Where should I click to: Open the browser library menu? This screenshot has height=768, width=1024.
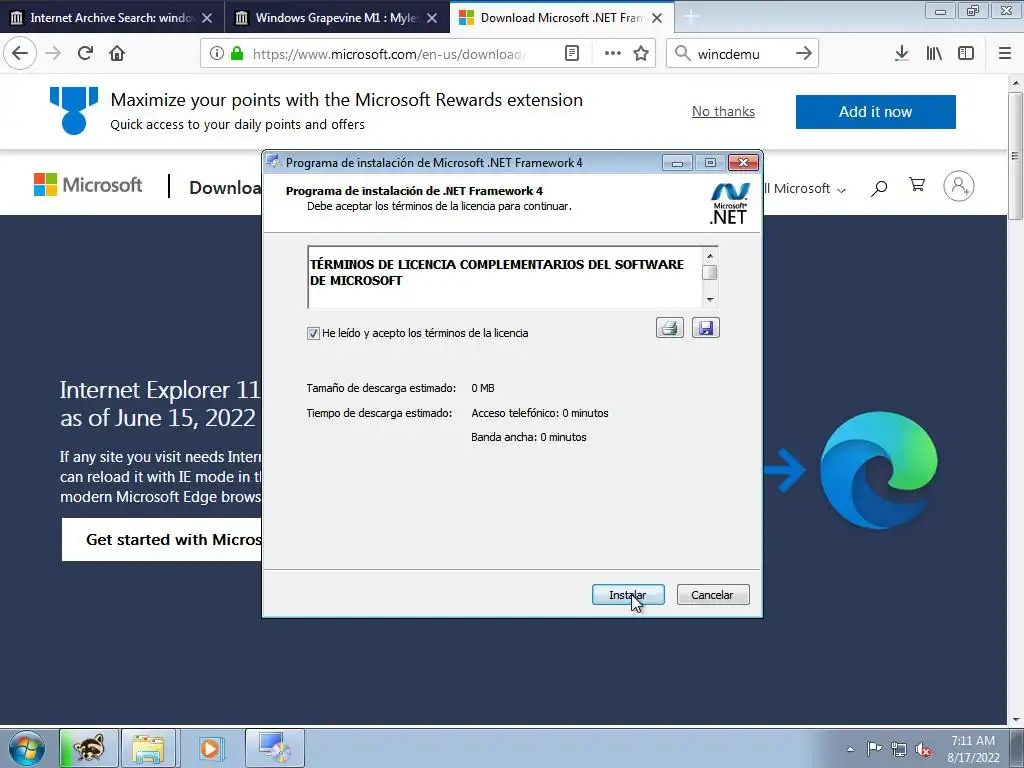[x=934, y=53]
